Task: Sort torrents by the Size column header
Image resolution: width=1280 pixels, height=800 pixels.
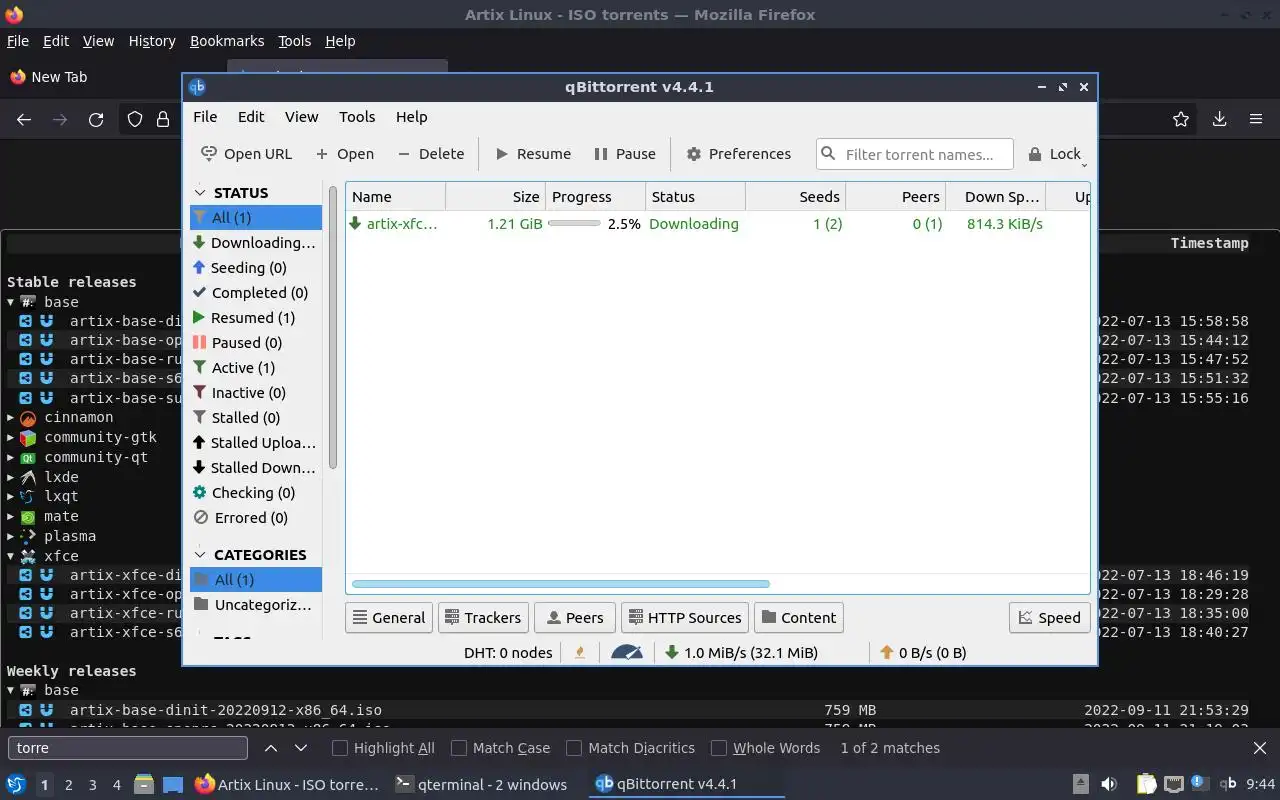Action: 495,197
